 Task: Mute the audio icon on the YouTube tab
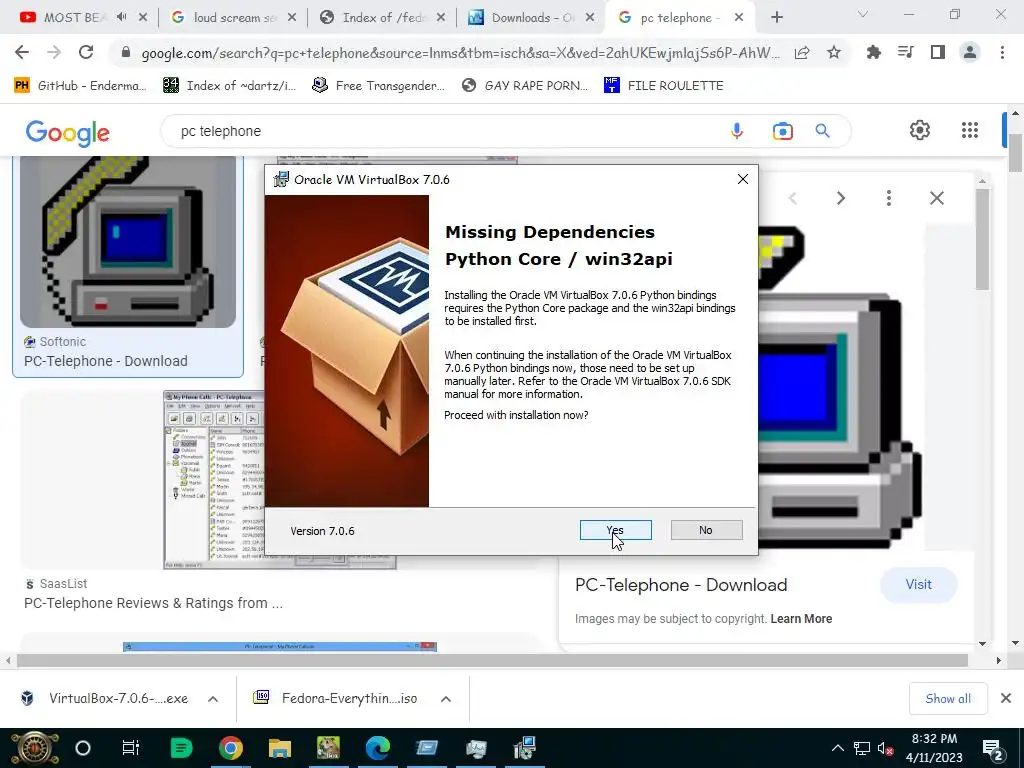click(121, 18)
